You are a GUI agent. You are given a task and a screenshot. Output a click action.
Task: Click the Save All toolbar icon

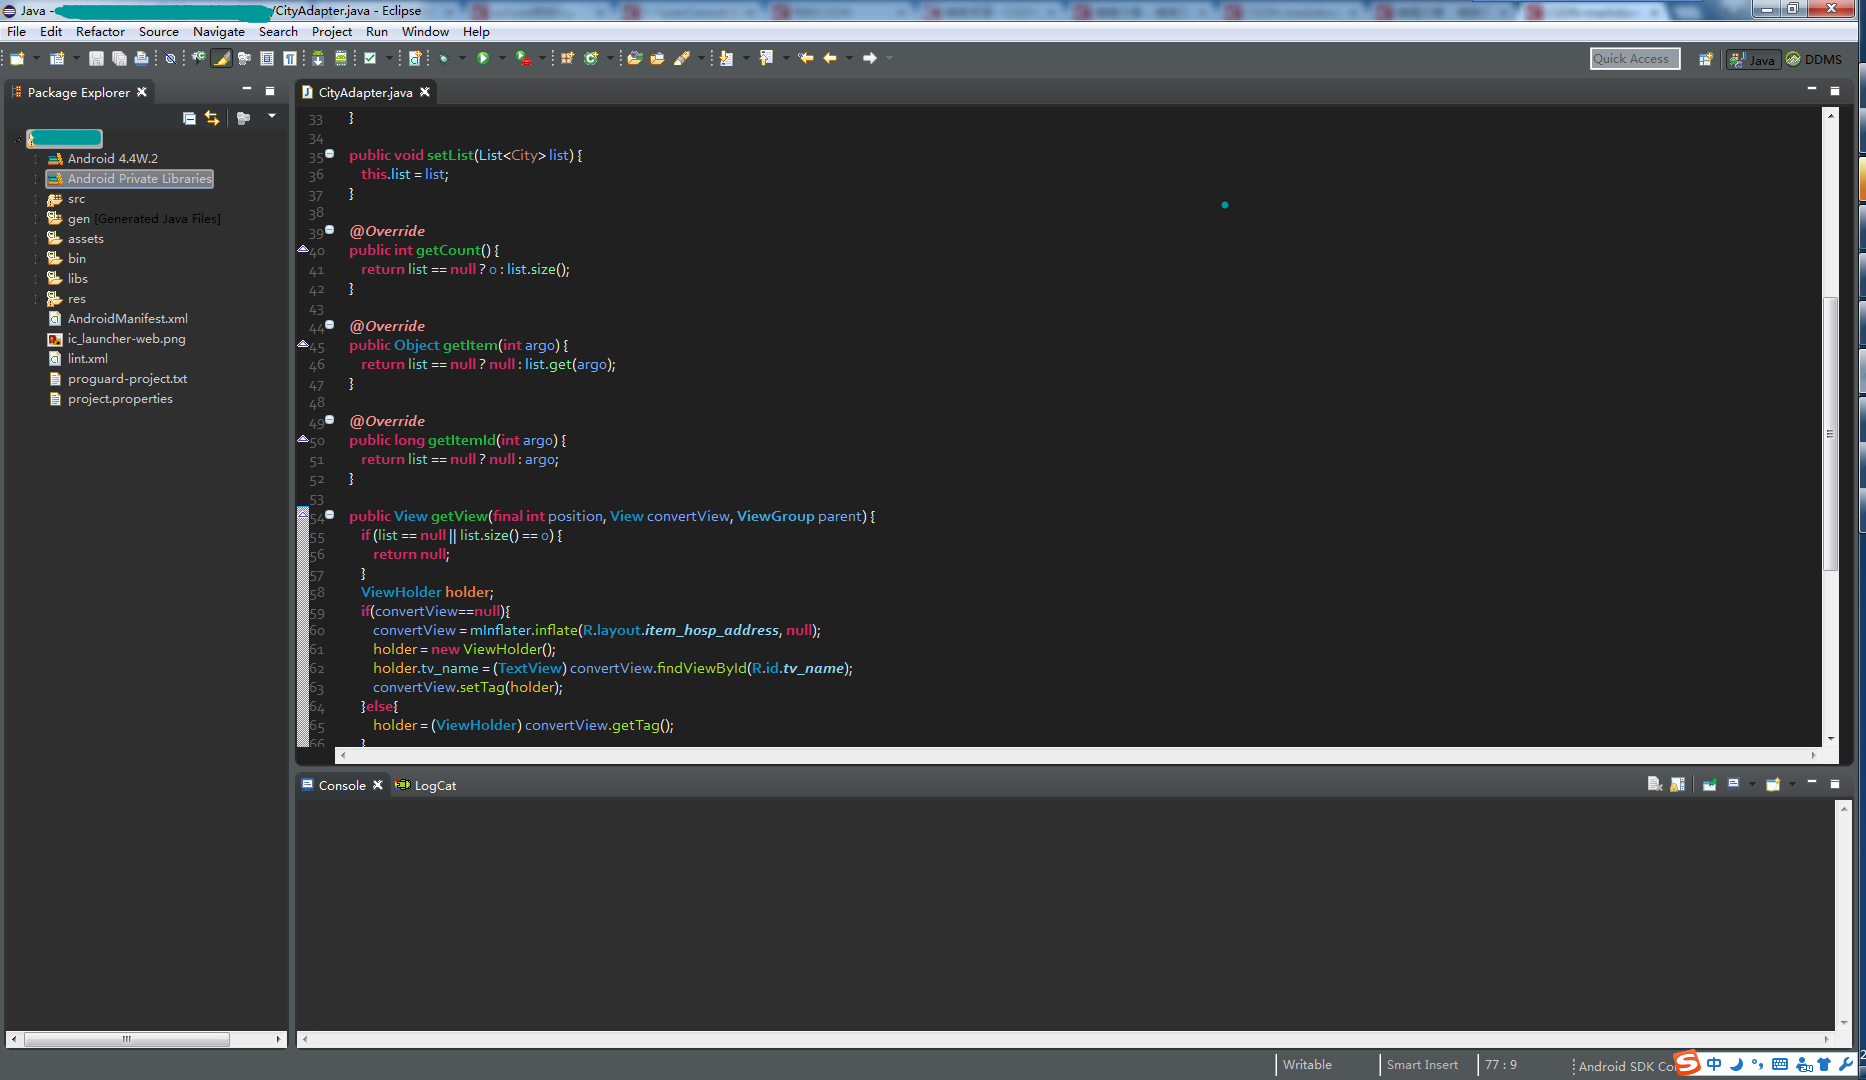[x=119, y=58]
